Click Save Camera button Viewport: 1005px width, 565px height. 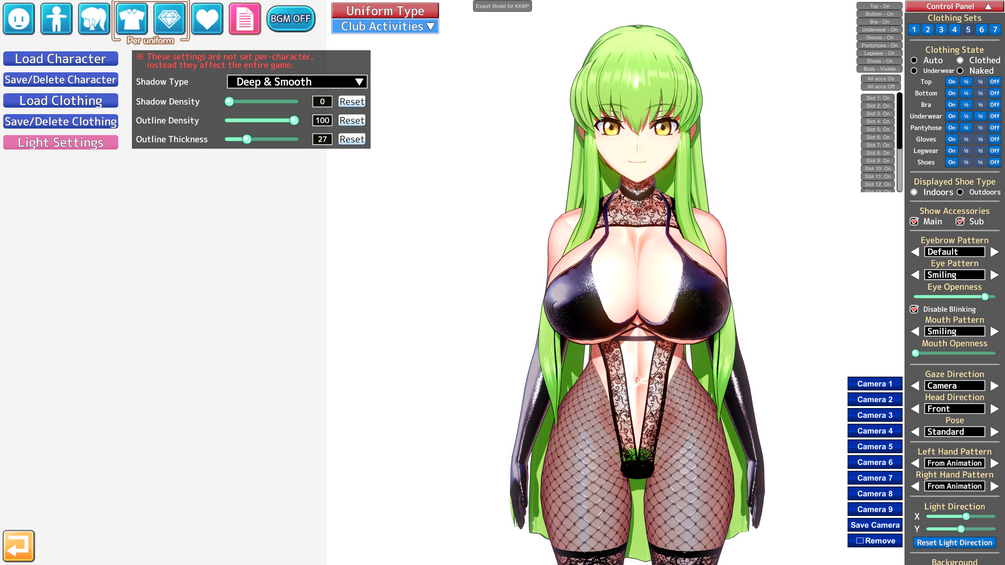pos(875,525)
